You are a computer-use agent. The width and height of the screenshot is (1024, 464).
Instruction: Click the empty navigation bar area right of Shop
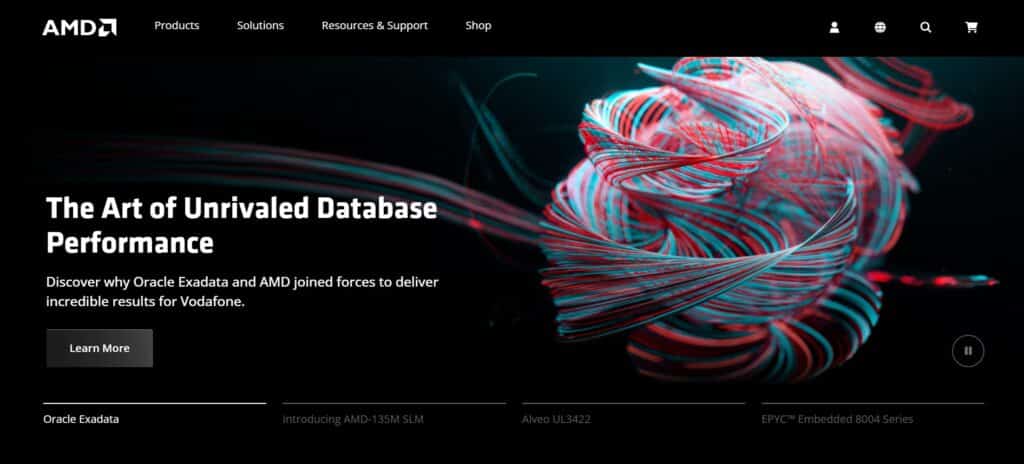point(650,27)
